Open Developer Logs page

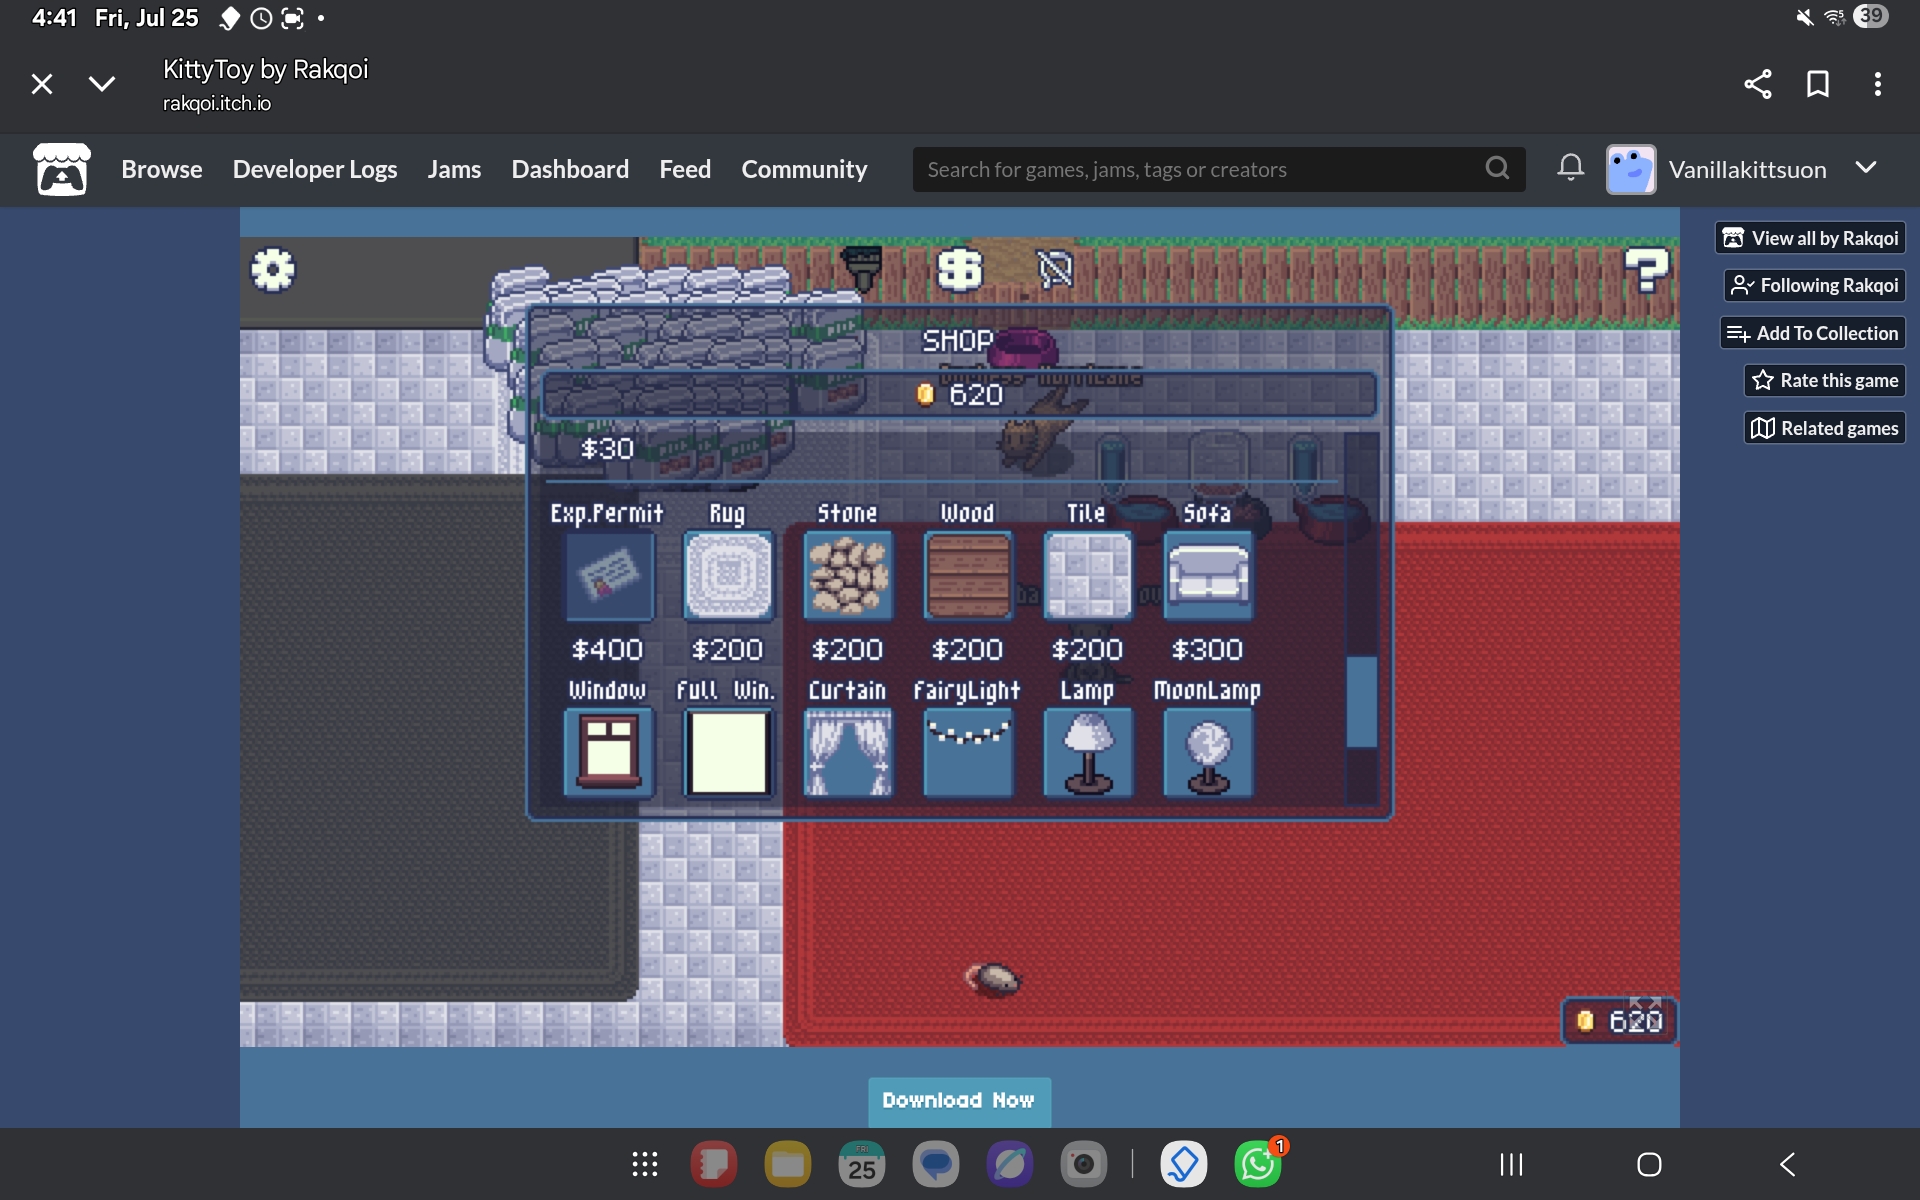click(x=315, y=169)
